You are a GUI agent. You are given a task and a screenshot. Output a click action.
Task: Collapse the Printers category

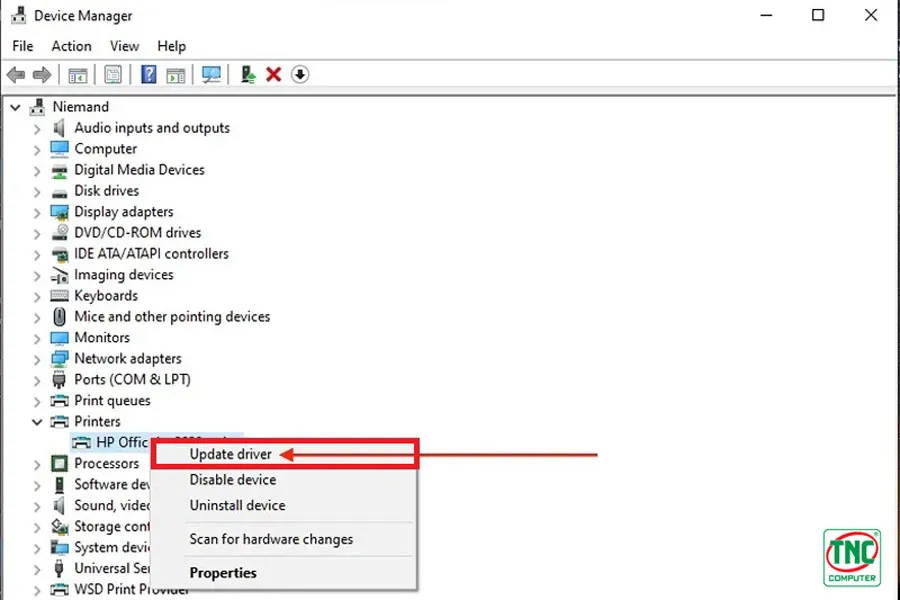[37, 422]
